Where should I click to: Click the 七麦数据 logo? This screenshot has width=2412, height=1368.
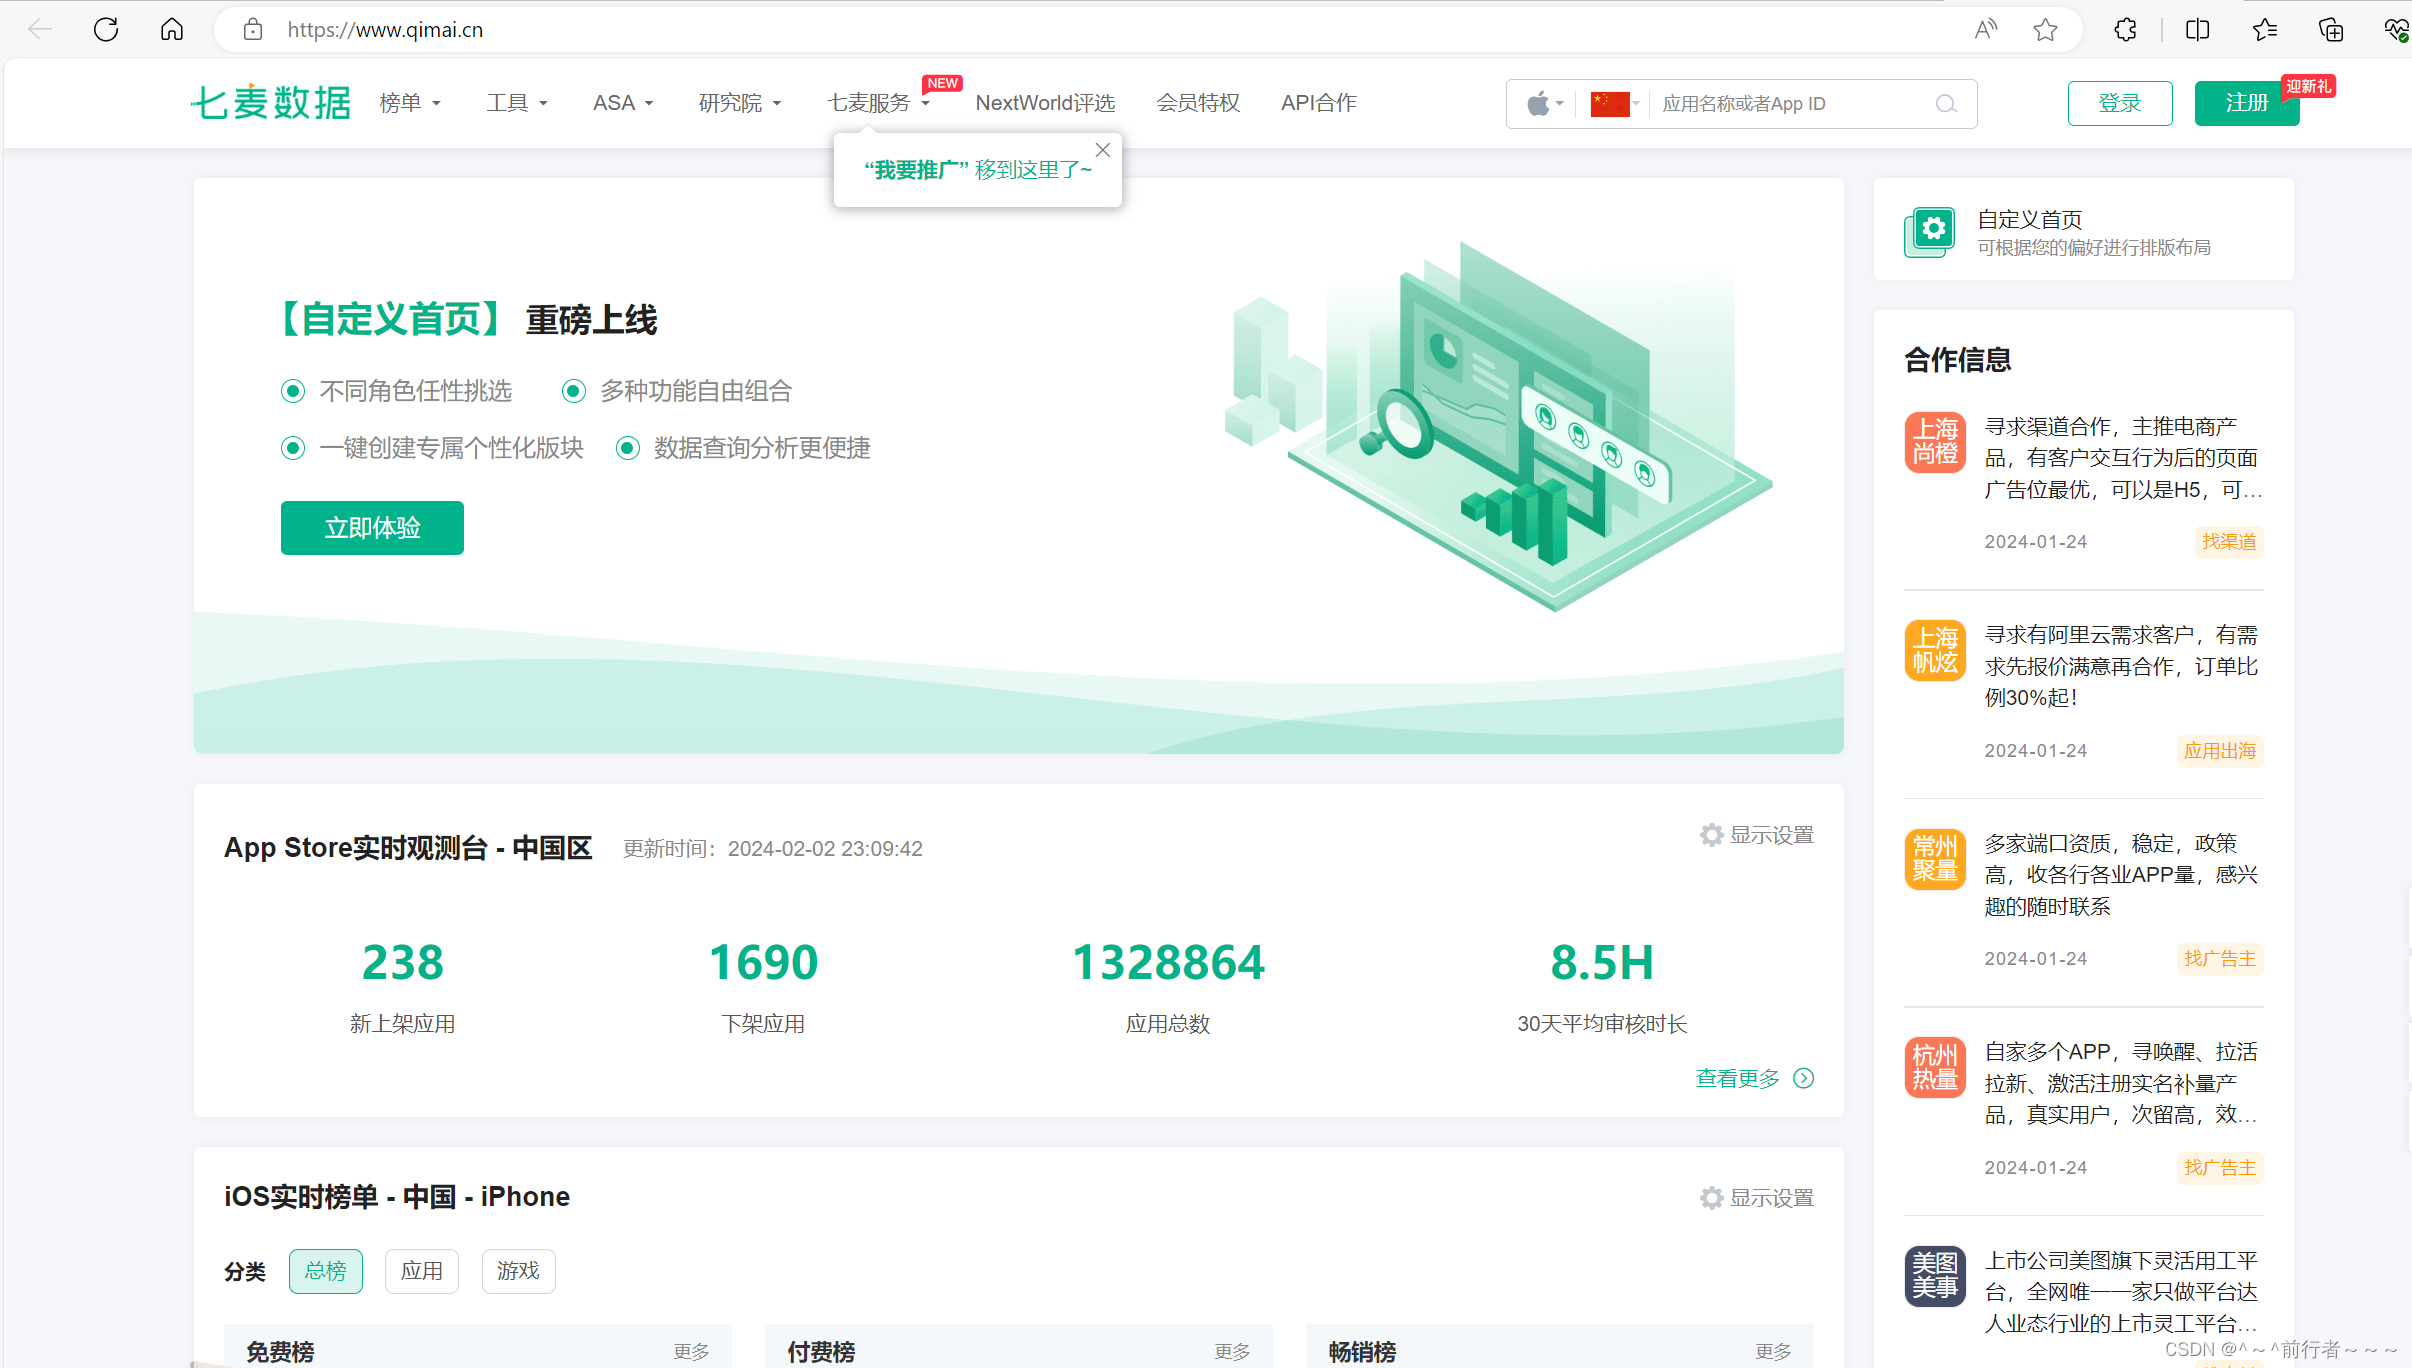[271, 103]
